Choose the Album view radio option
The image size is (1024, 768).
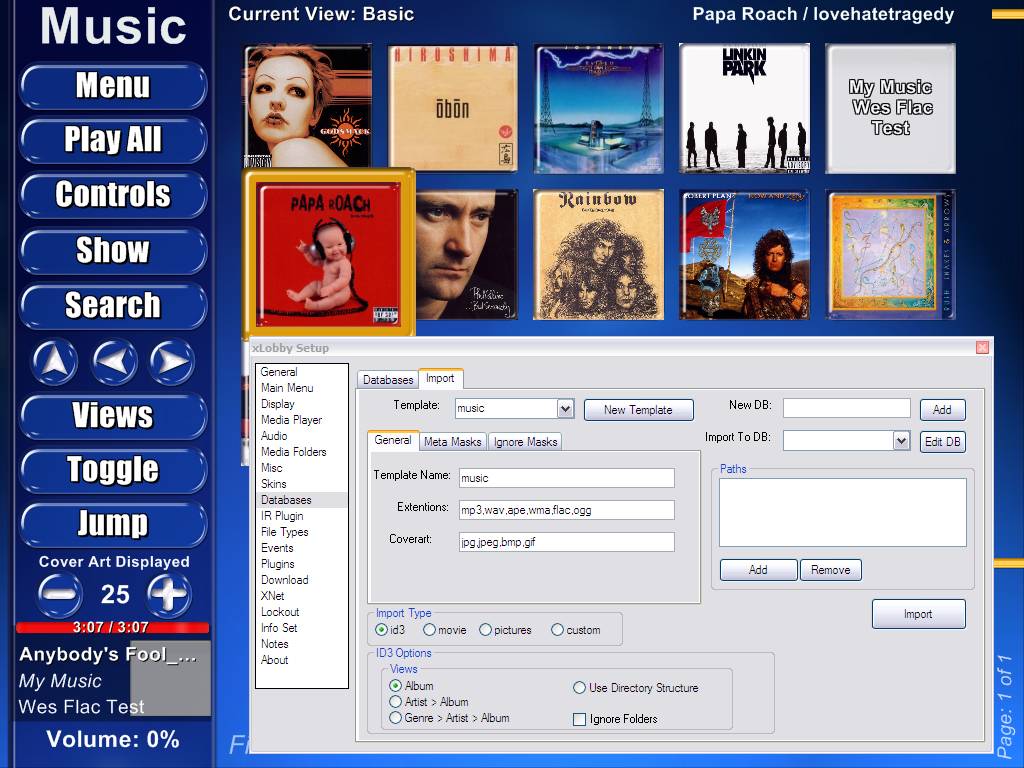pos(395,686)
